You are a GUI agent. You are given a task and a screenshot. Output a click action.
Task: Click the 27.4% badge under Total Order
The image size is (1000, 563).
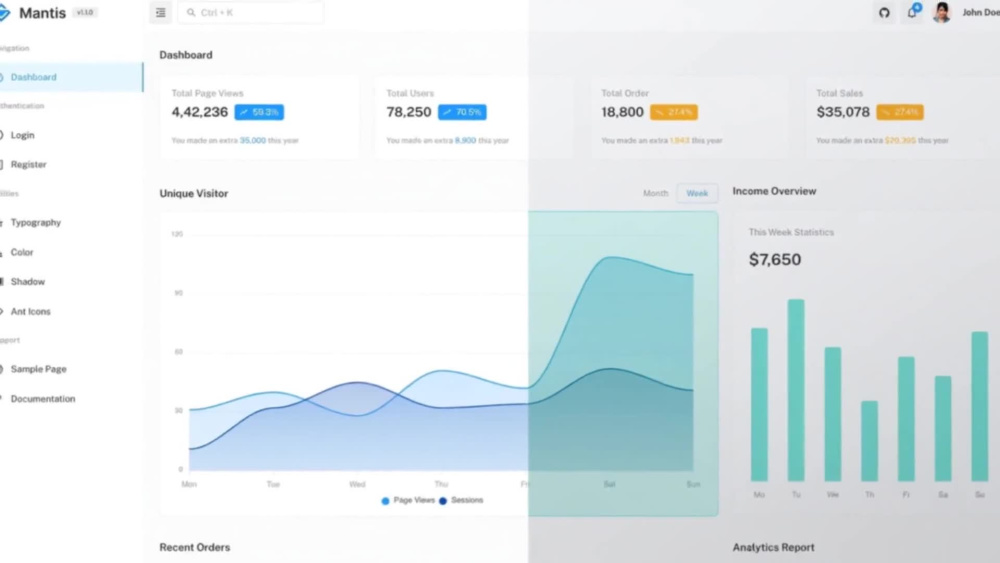point(673,112)
